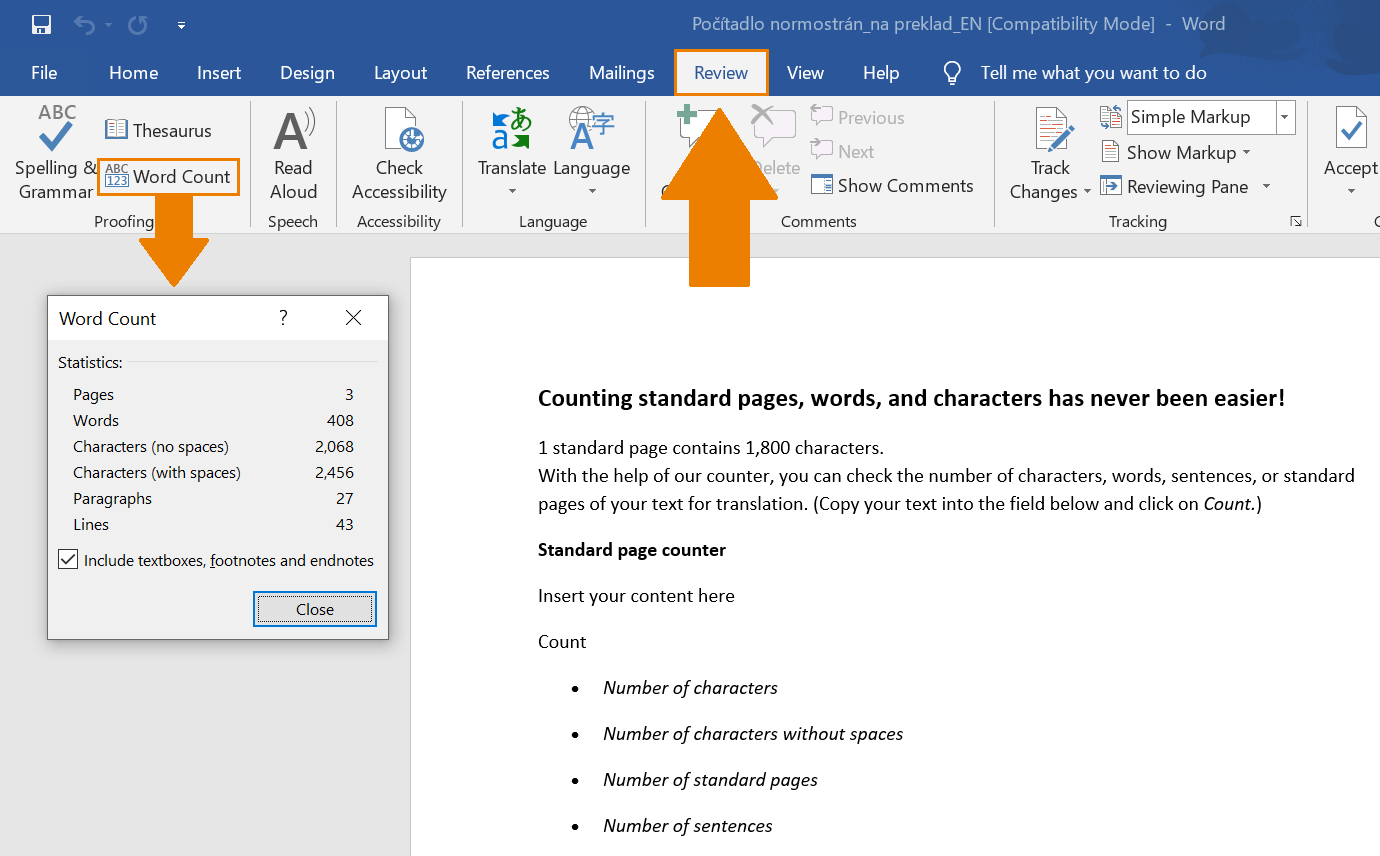The height and width of the screenshot is (856, 1380).
Task: Open the Reviewing Pane dropdown arrow
Action: click(x=1264, y=186)
